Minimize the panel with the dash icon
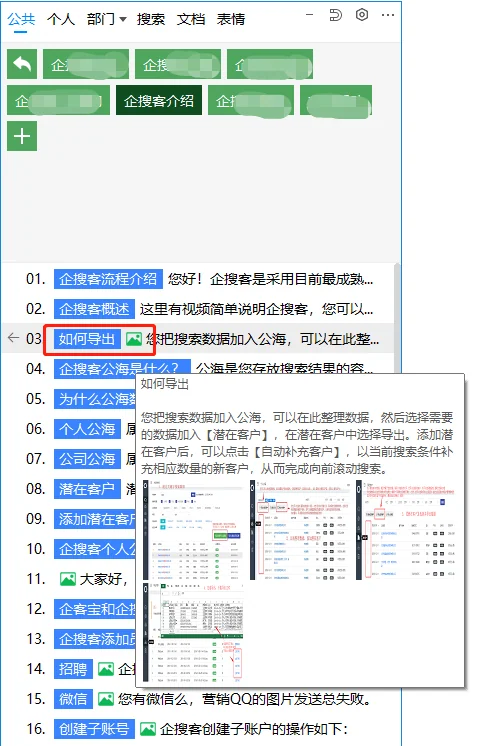Viewport: 491px width, 746px height. (x=309, y=15)
